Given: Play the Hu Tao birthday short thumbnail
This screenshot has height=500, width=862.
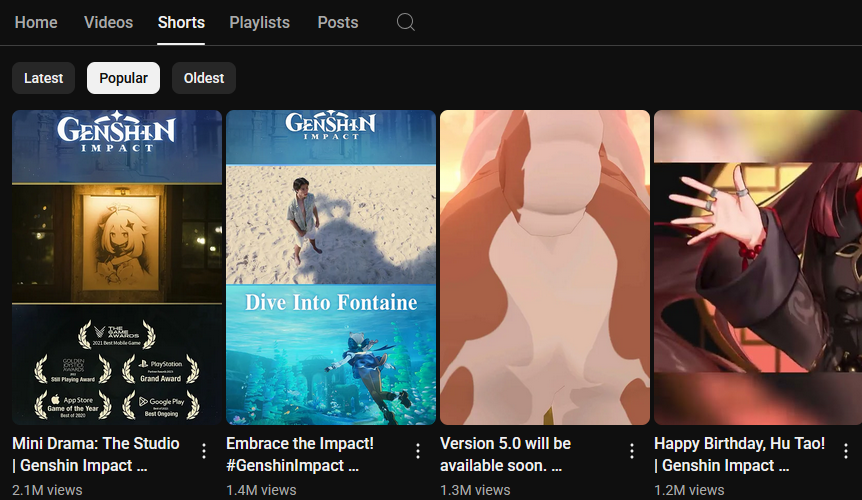Looking at the screenshot, I should (x=758, y=267).
